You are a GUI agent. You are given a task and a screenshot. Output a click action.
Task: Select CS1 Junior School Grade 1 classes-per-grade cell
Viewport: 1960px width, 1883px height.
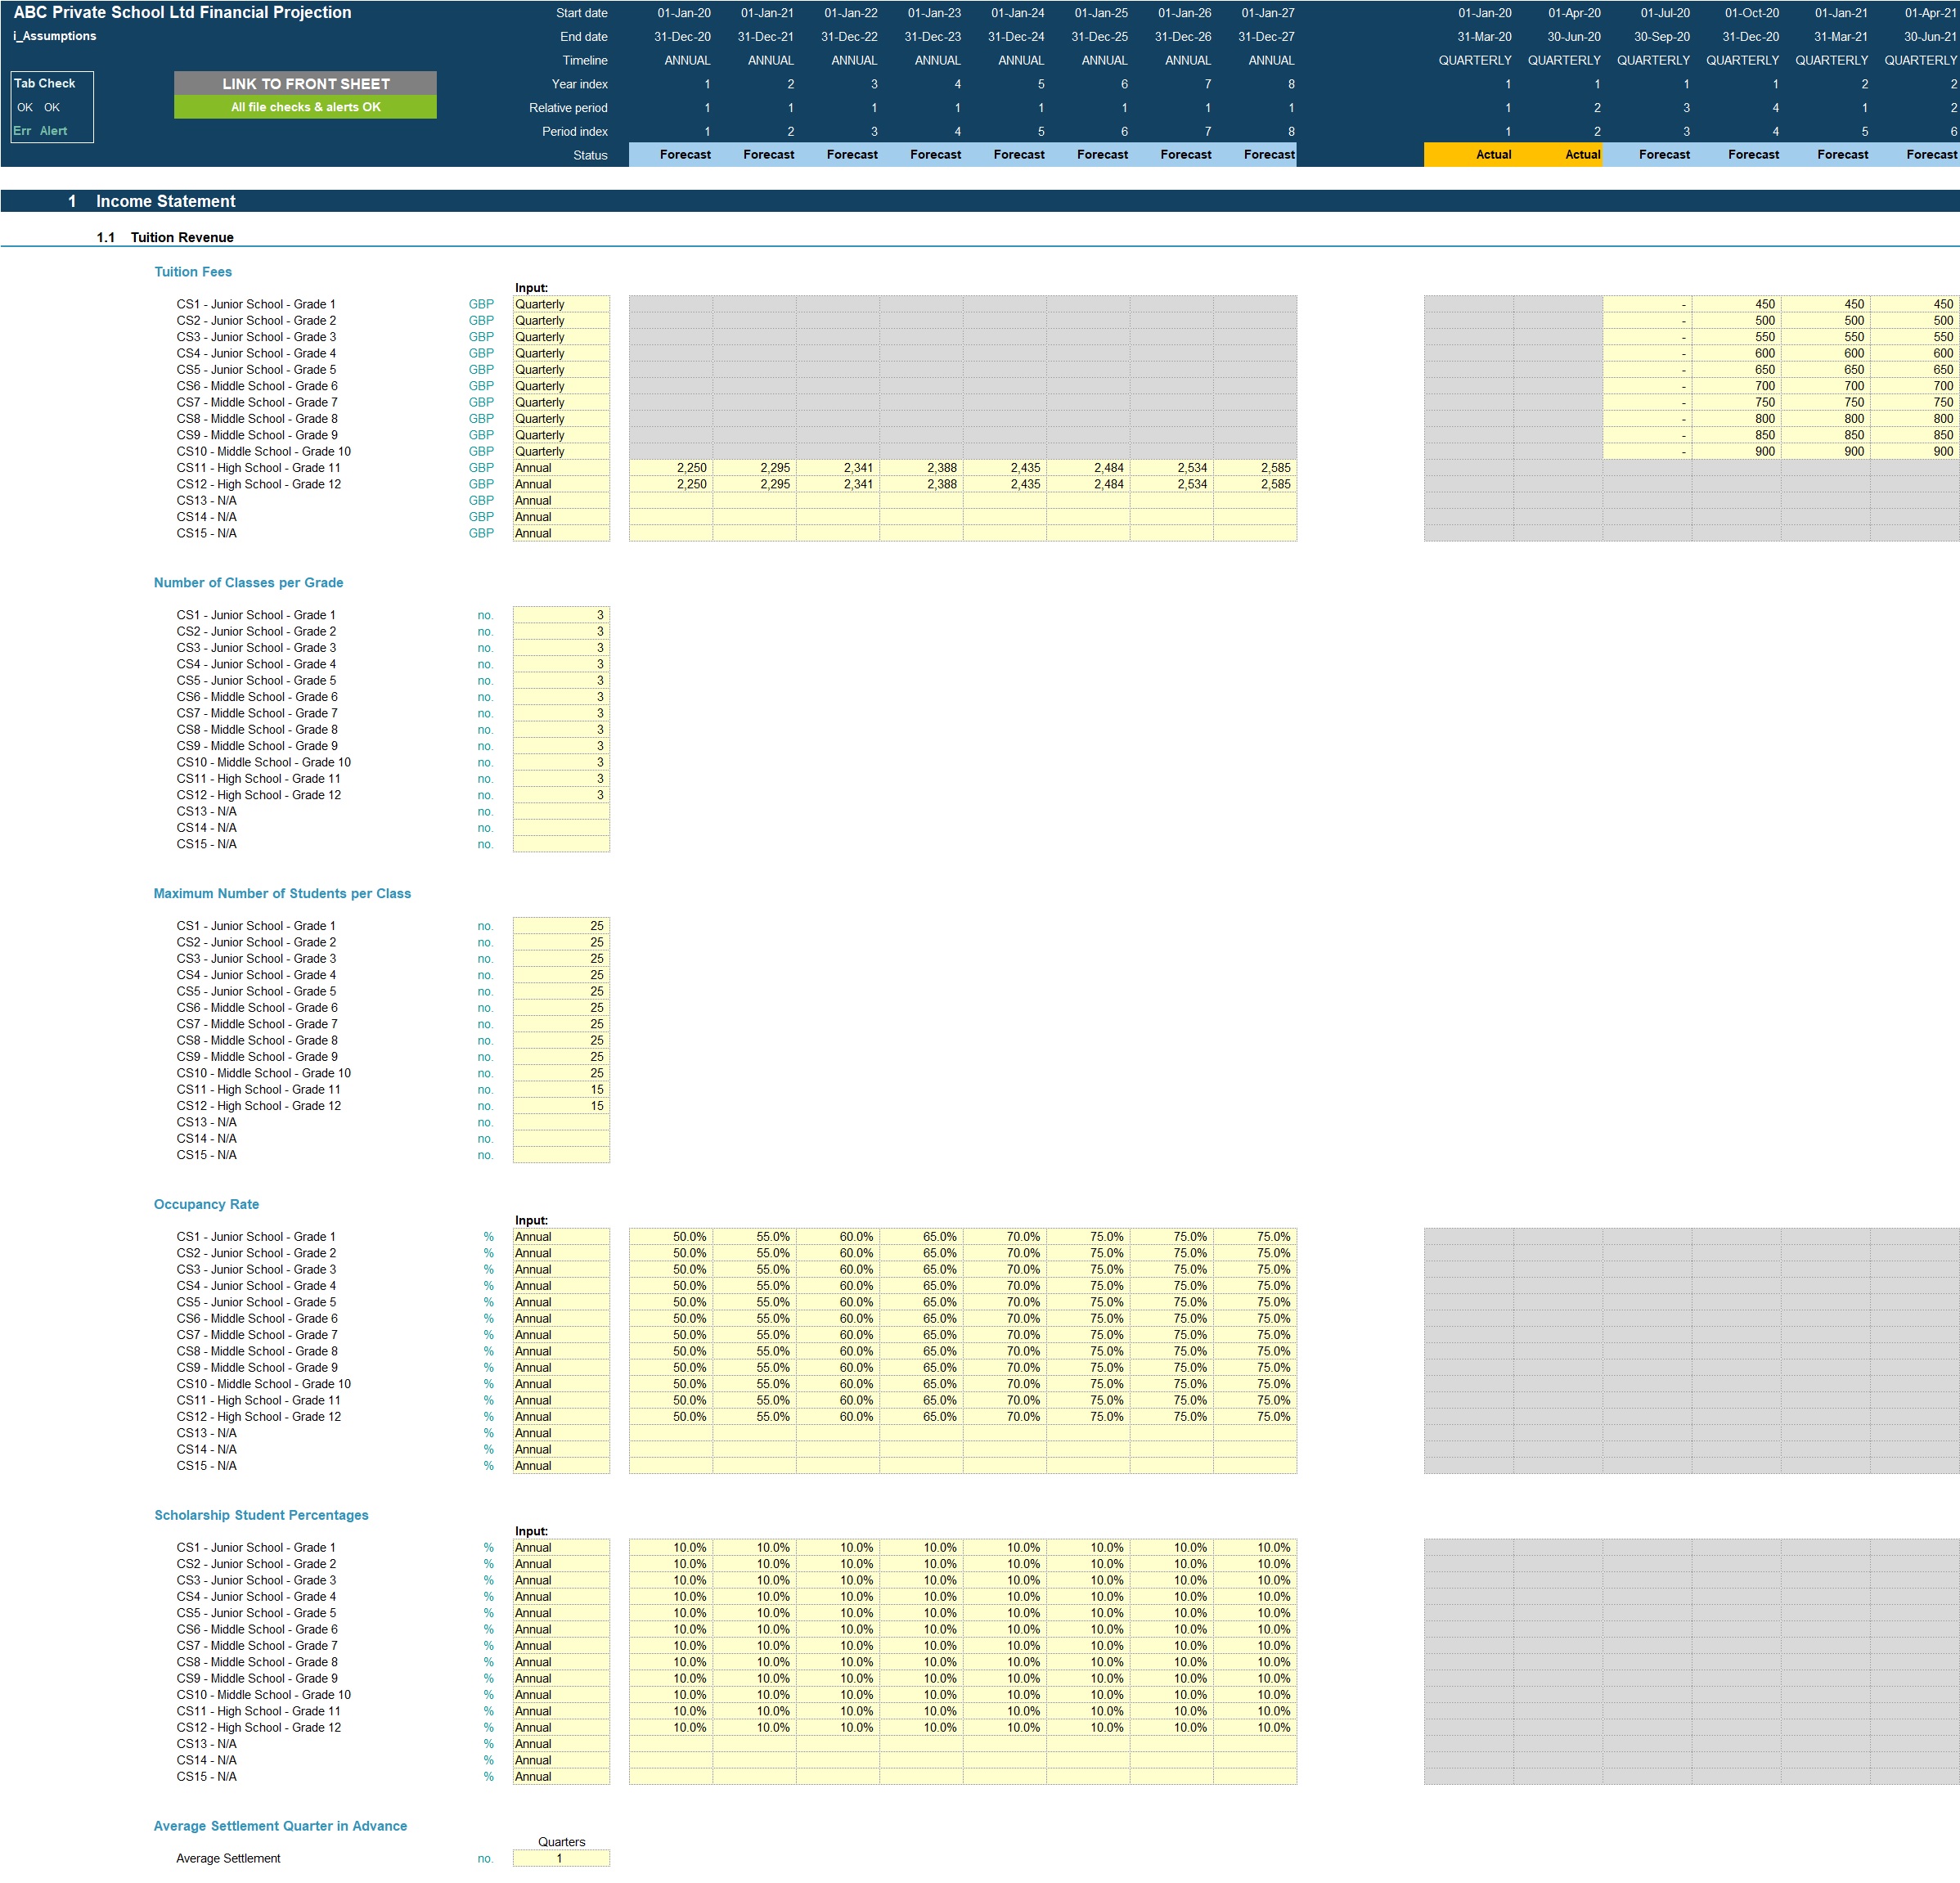click(561, 615)
